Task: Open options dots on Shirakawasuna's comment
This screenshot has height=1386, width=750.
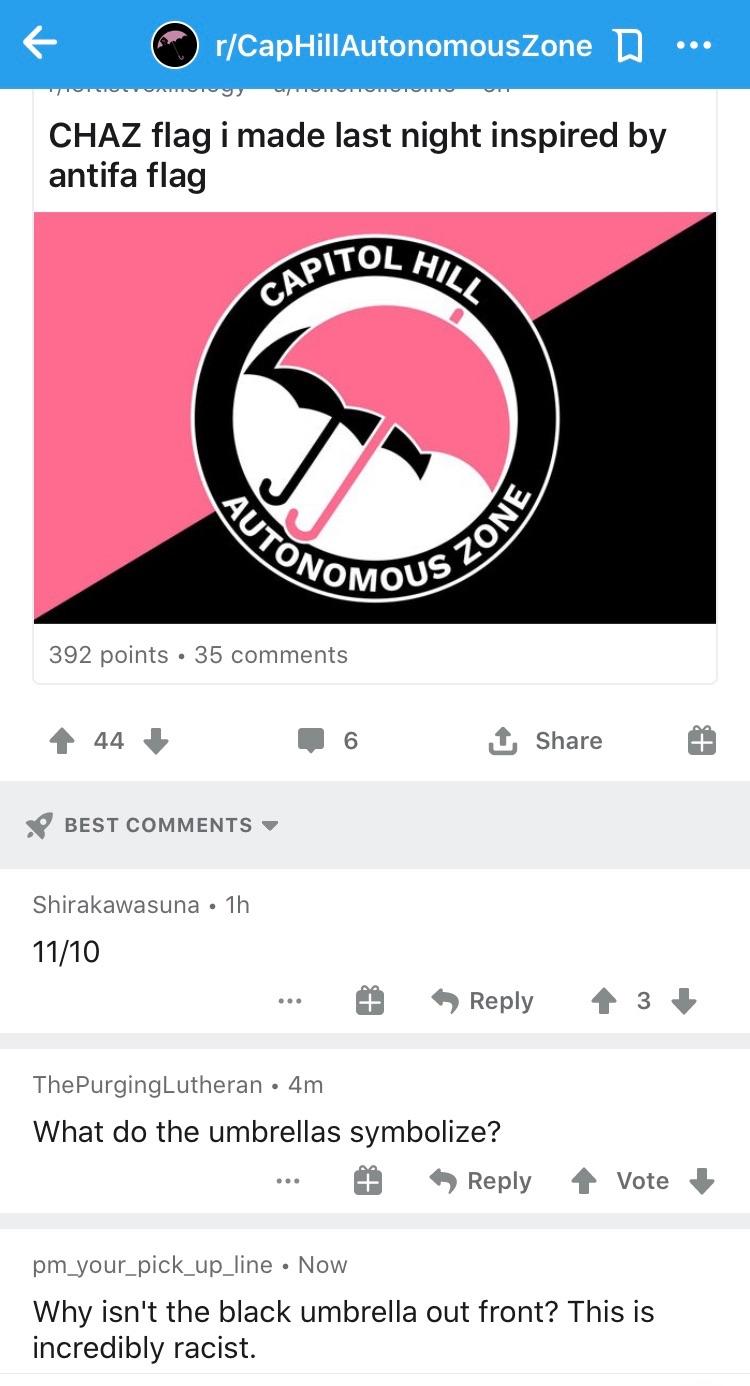Action: pyautogui.click(x=290, y=1001)
